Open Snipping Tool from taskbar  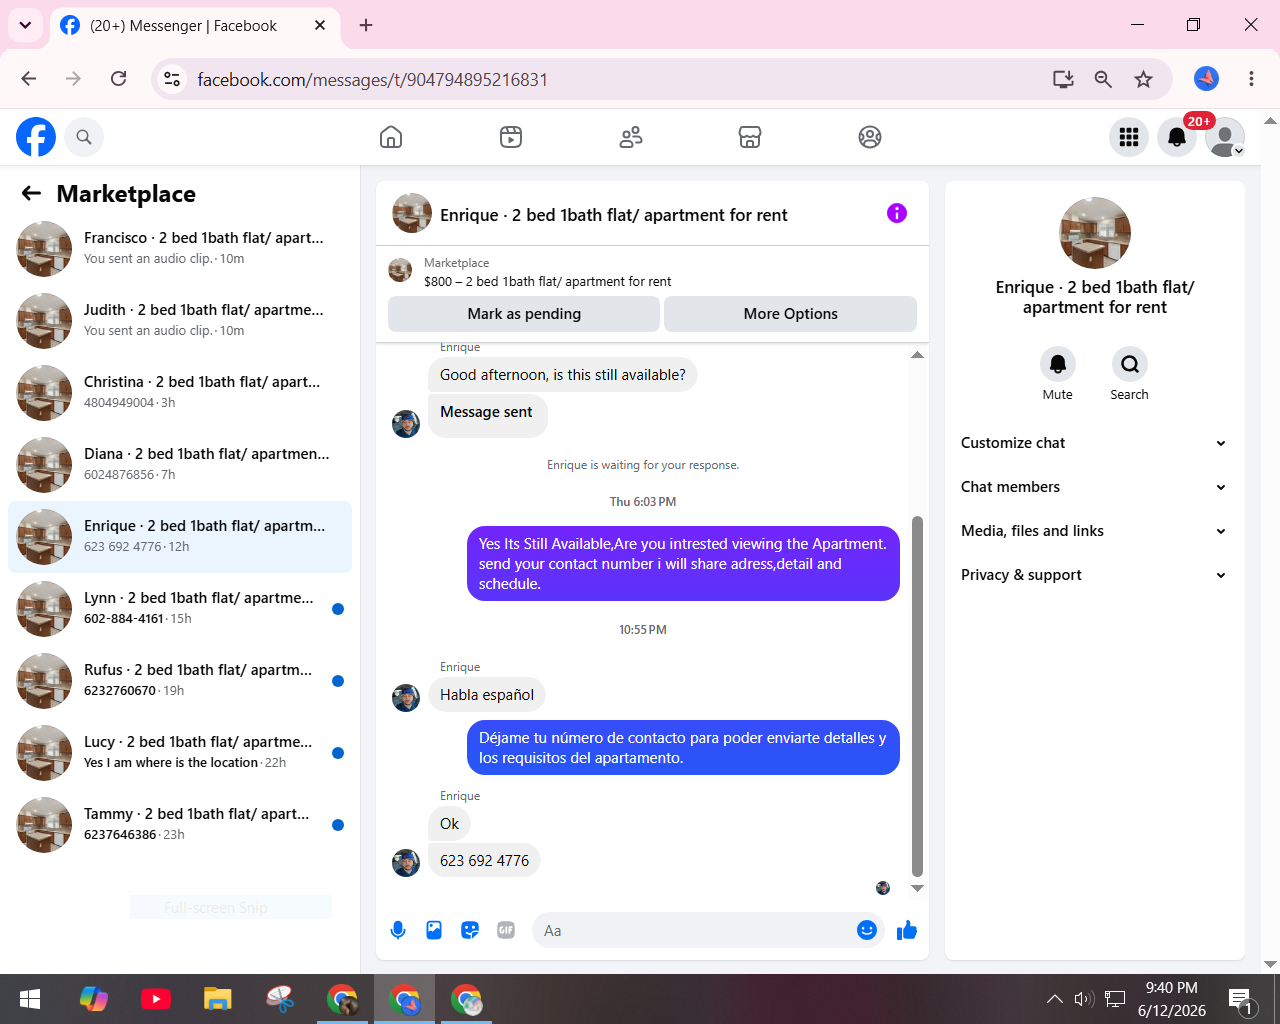(280, 999)
